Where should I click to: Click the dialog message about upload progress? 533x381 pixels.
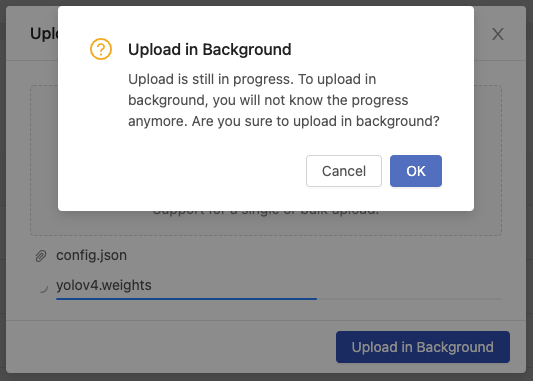click(x=284, y=100)
